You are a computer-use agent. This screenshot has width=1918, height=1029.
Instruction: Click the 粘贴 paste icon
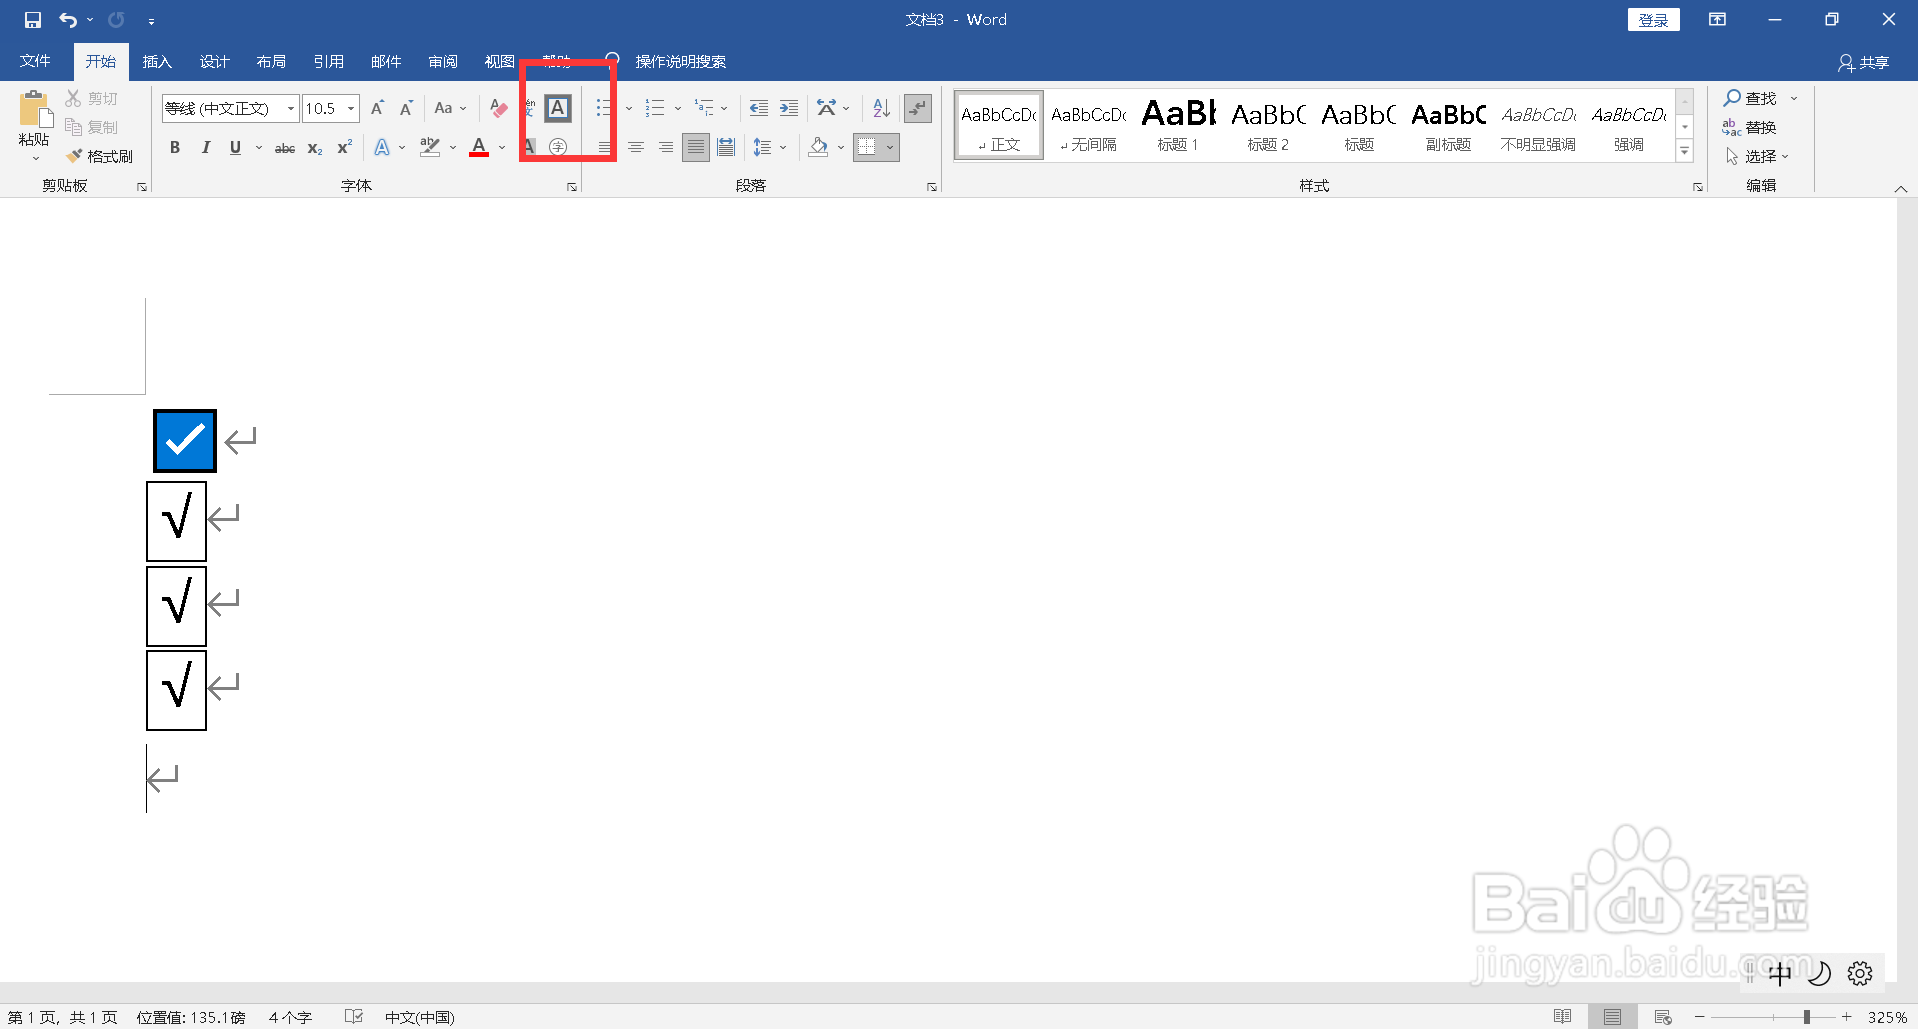[34, 109]
